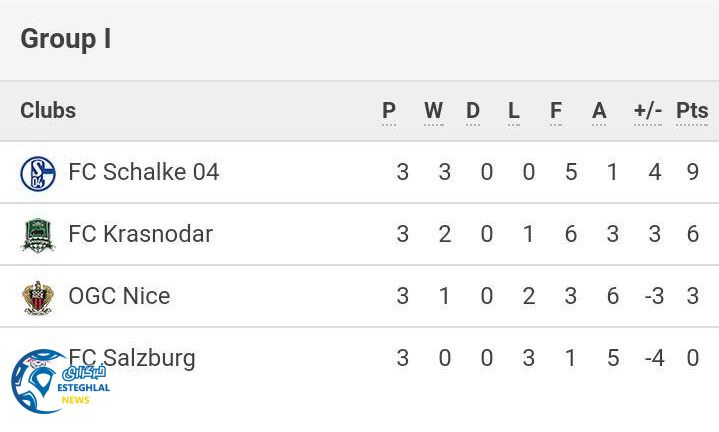Click the W (wins) column header

click(x=433, y=111)
